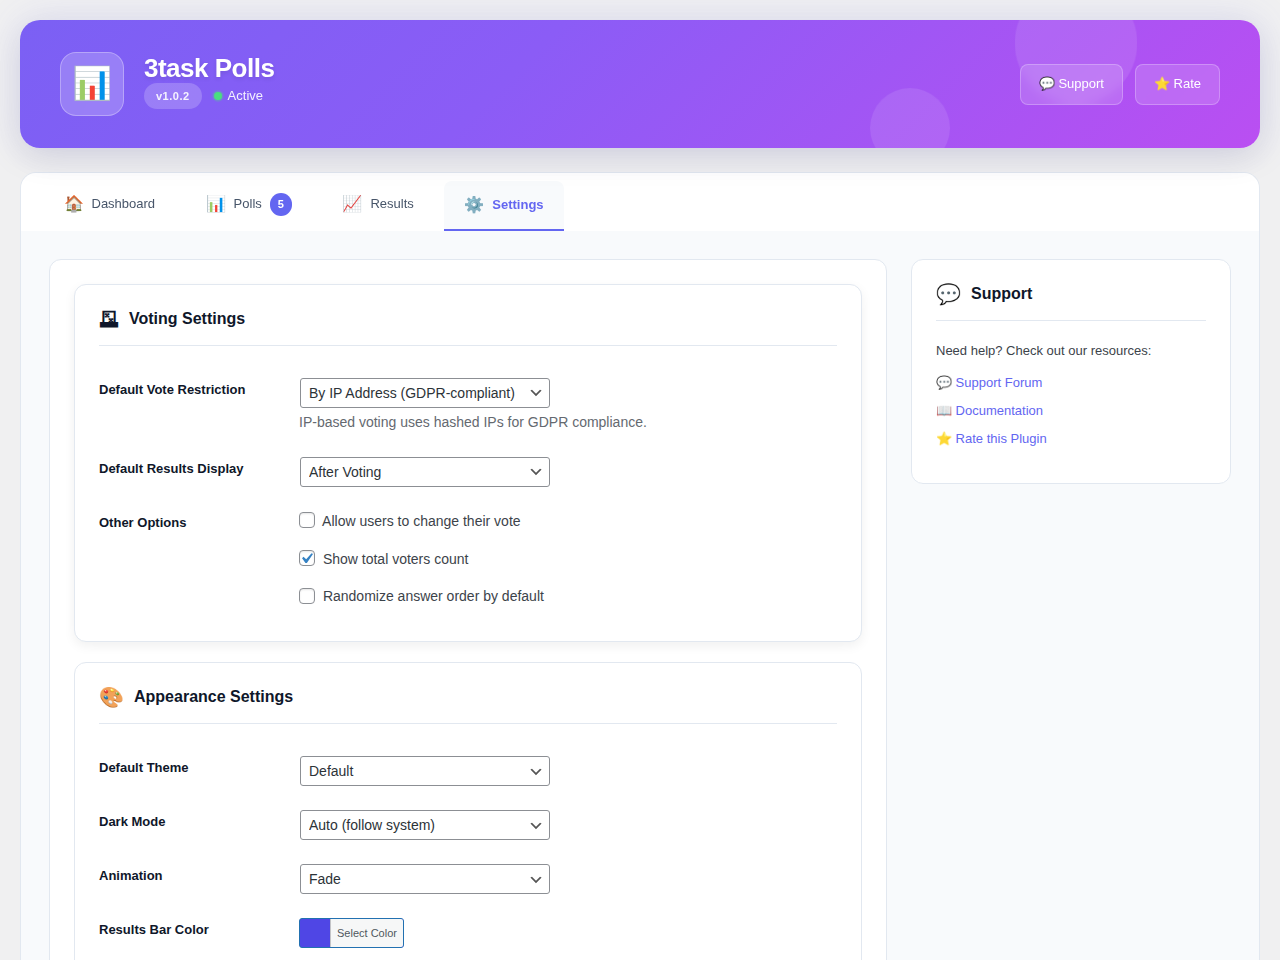
Task: Click the IP-based voting GDPR help text
Action: pos(473,422)
